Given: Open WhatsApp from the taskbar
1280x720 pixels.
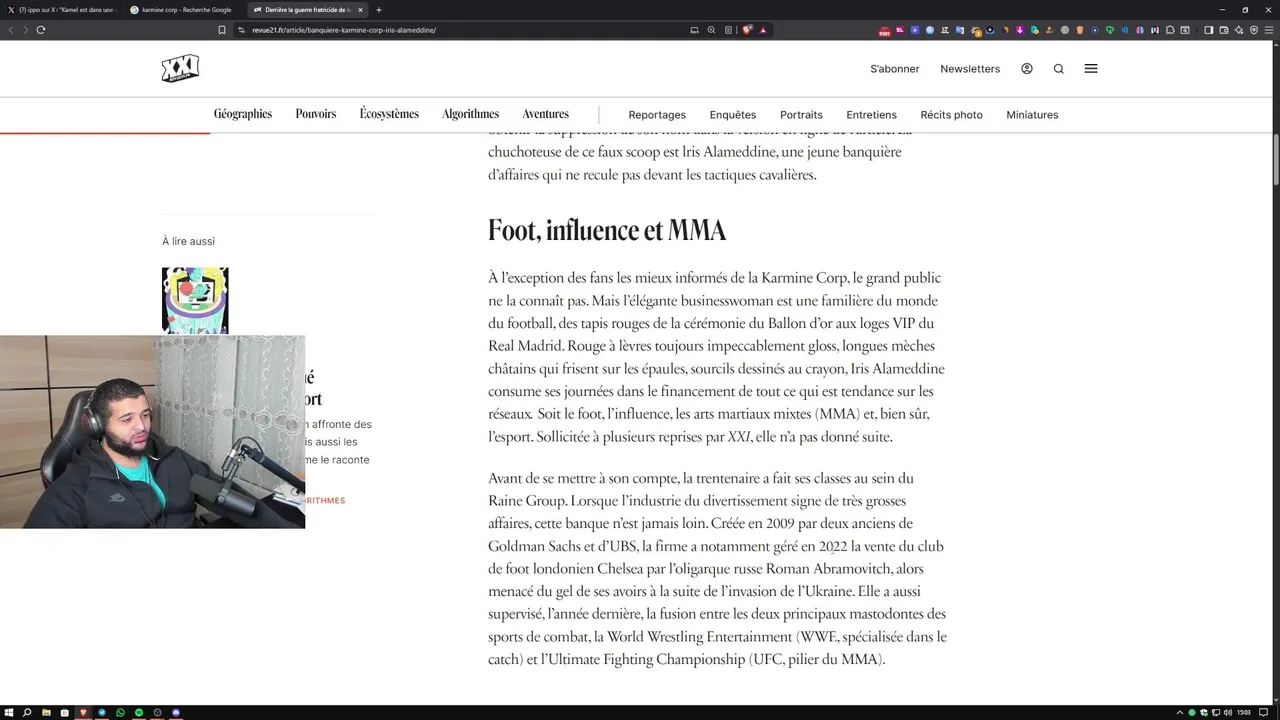Looking at the screenshot, I should 120,713.
